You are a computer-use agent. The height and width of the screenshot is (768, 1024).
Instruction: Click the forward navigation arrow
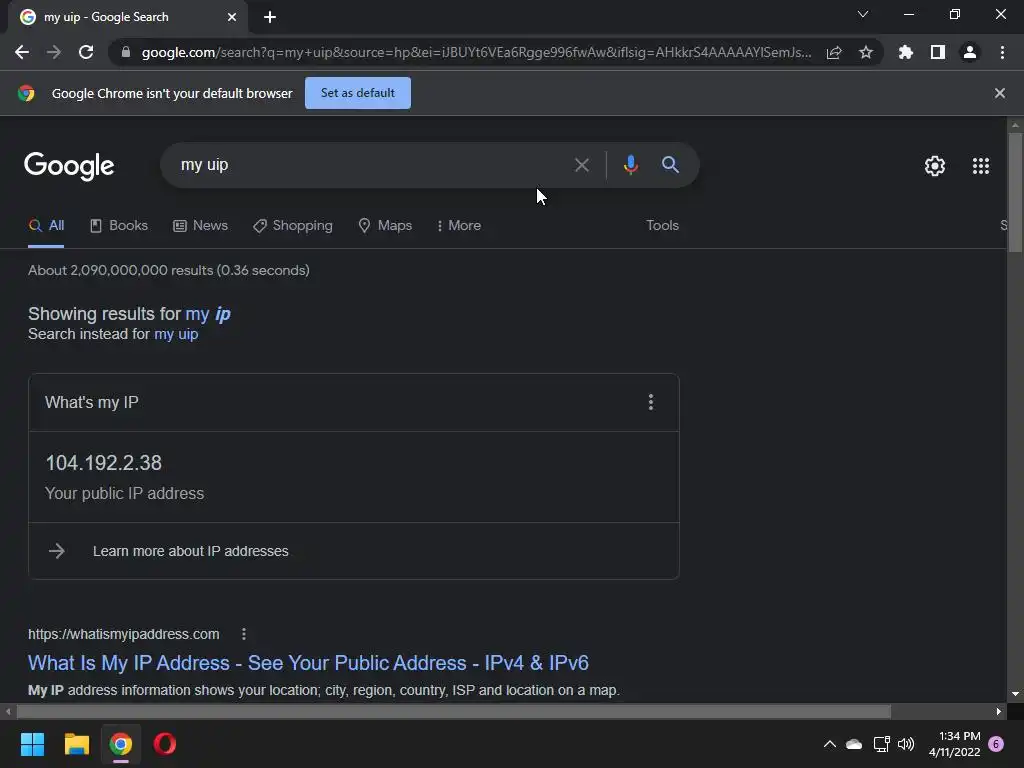coord(54,52)
